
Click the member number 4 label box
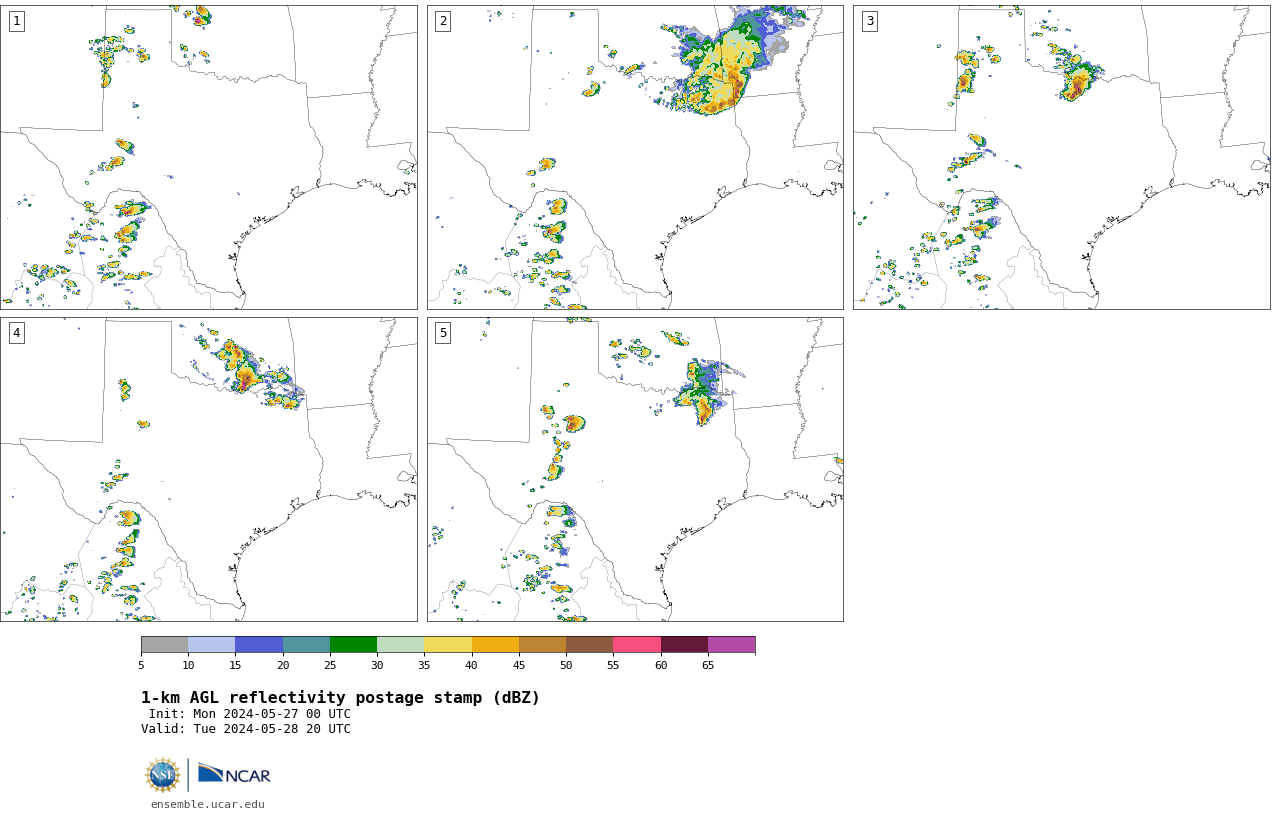tap(16, 333)
